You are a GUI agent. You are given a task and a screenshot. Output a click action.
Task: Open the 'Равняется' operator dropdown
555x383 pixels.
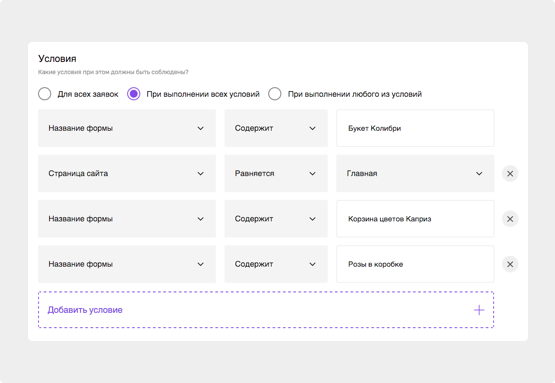tap(276, 173)
